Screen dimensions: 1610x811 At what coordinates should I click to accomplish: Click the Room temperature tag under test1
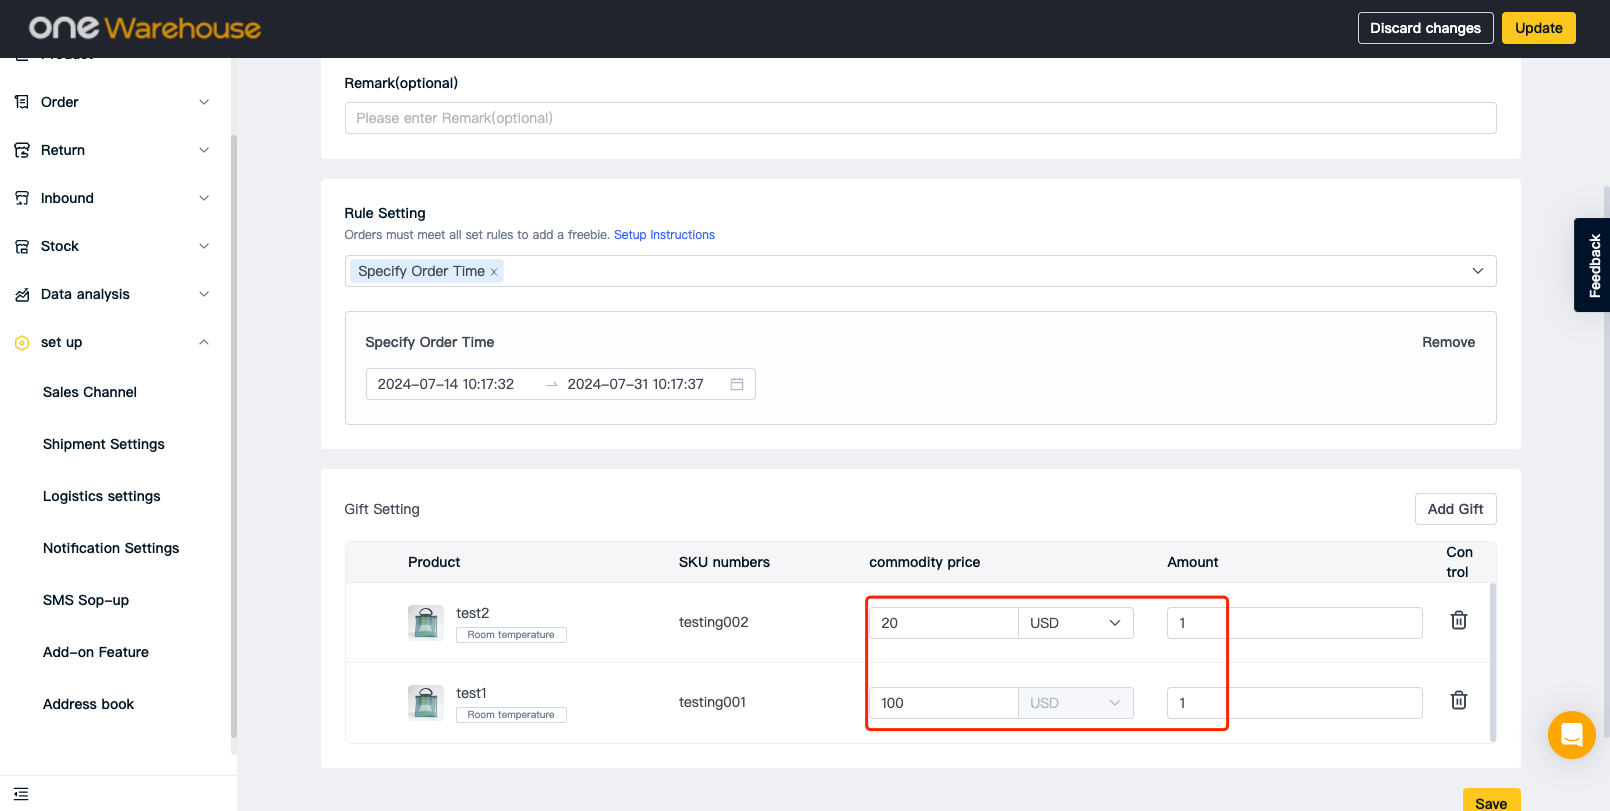click(511, 715)
